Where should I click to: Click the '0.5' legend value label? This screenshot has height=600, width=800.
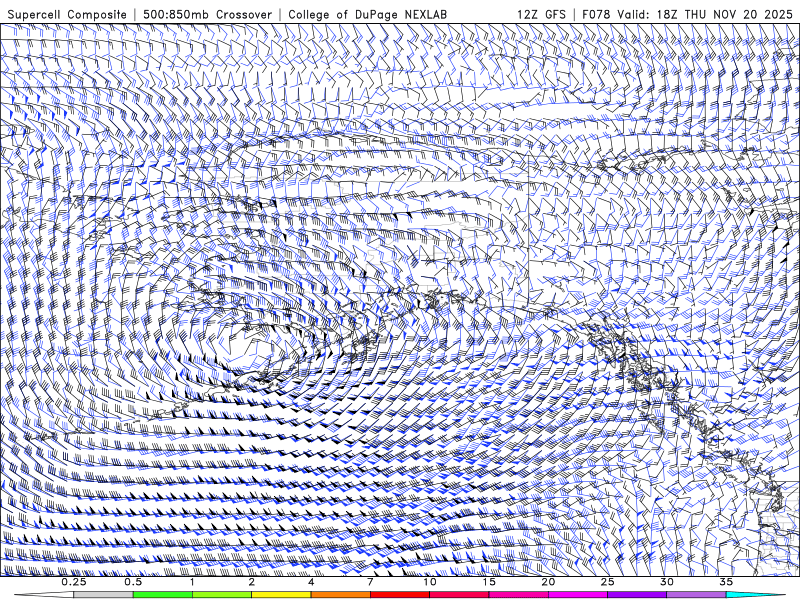click(x=133, y=582)
